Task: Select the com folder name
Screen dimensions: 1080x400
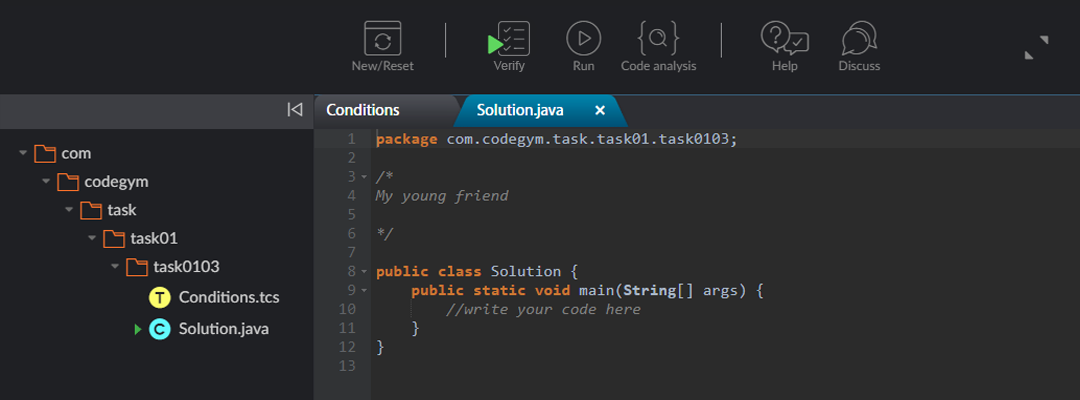Action: click(x=76, y=154)
